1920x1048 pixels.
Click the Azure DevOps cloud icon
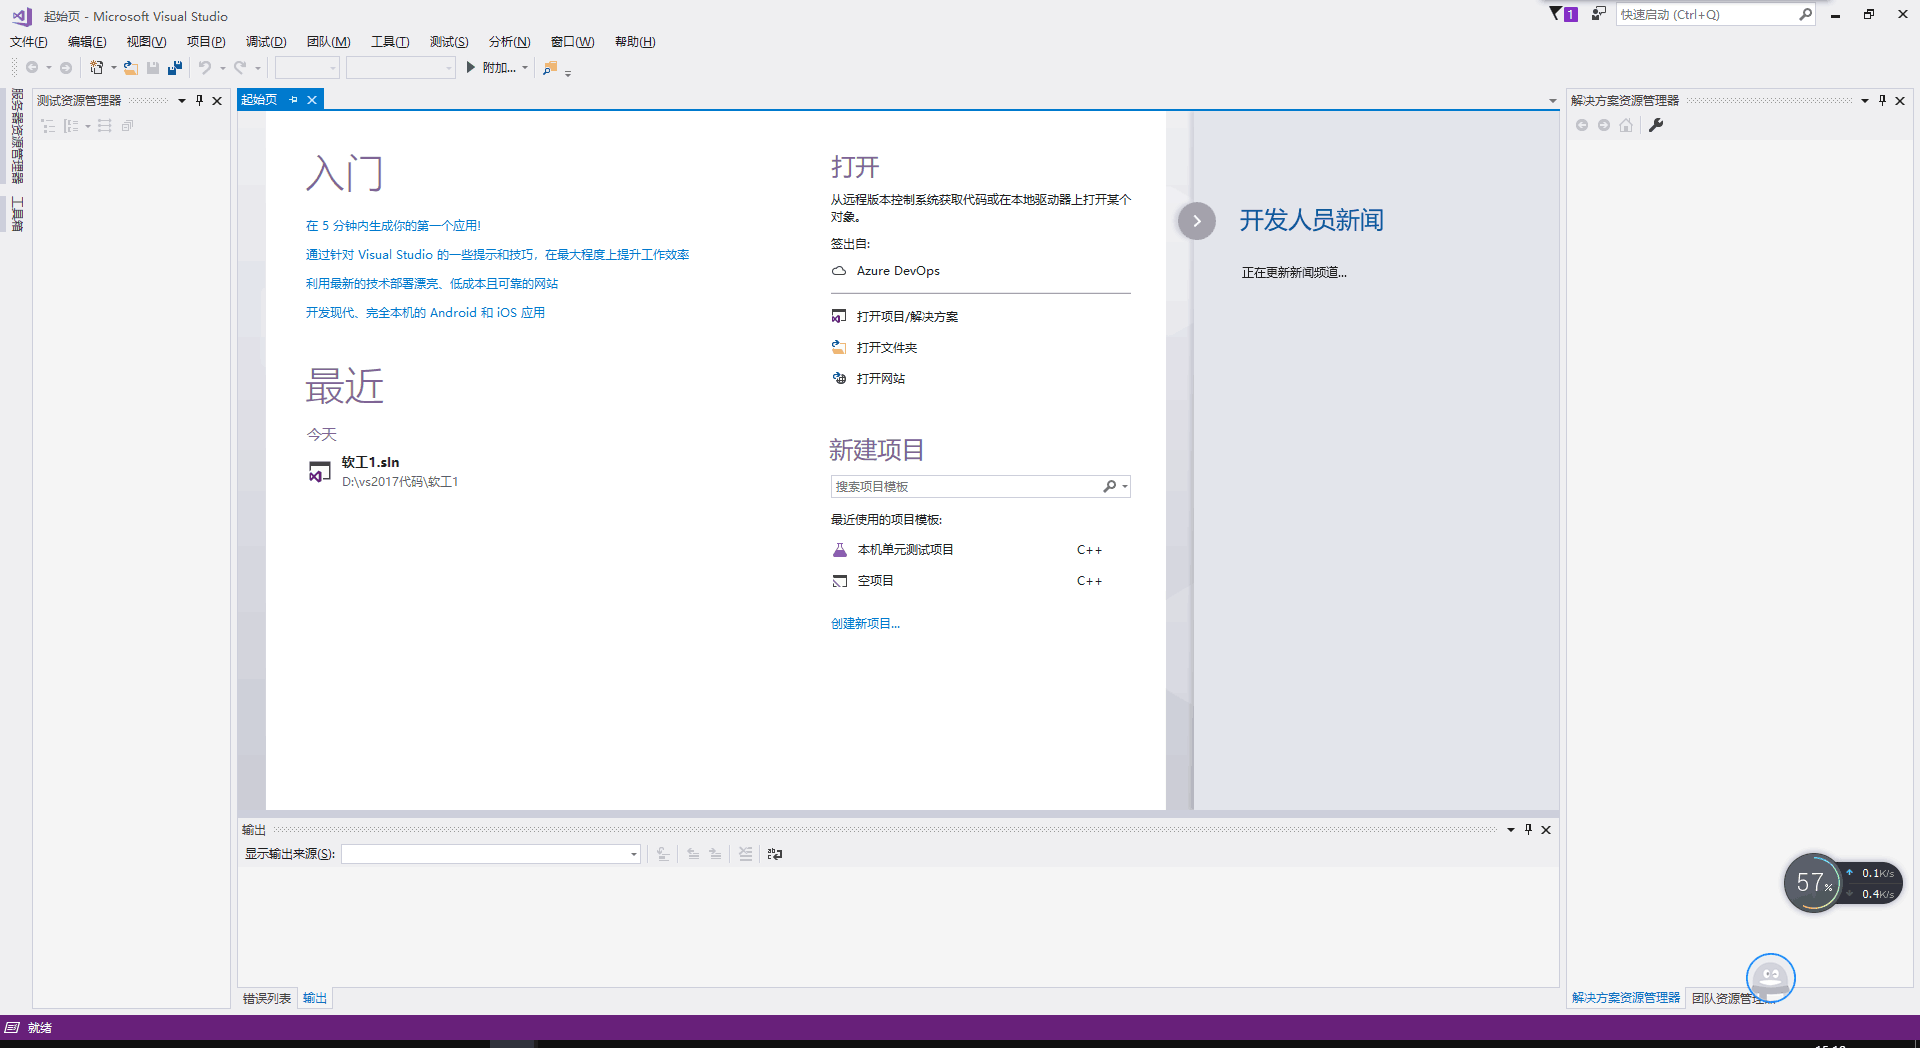click(x=839, y=271)
